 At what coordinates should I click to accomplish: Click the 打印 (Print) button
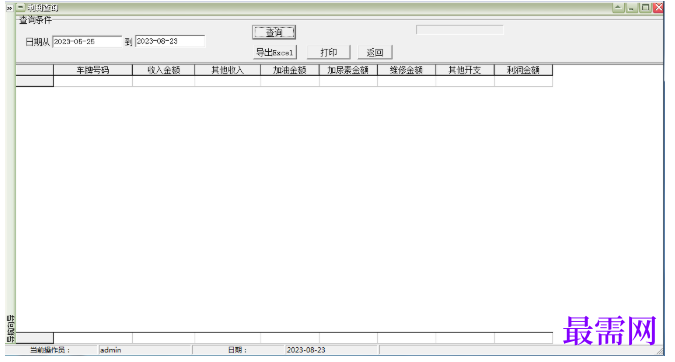[328, 53]
